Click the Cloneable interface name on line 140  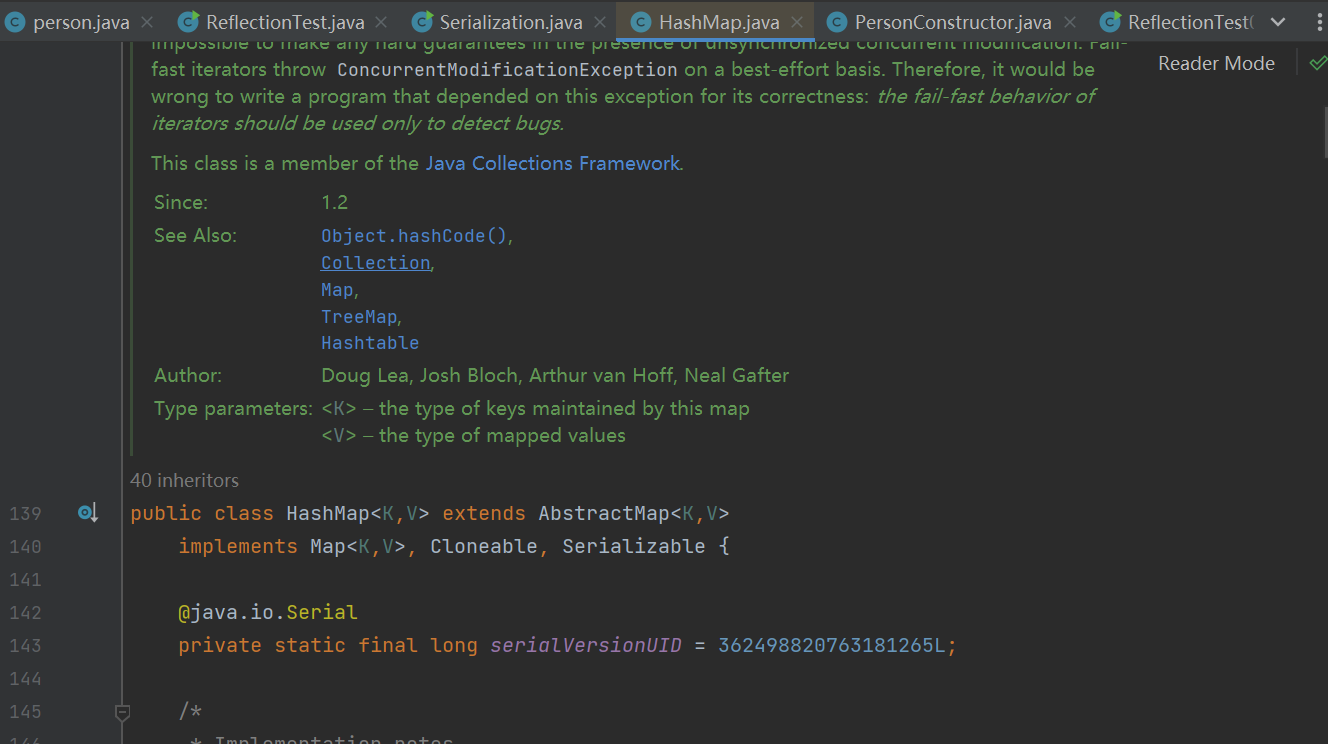(x=484, y=546)
